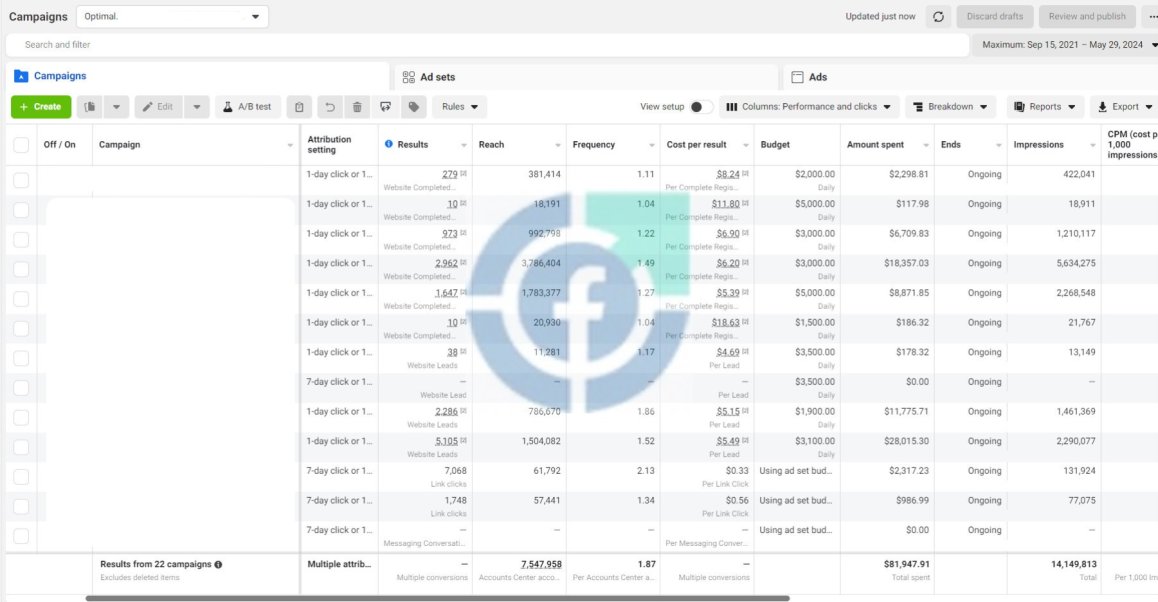Click the cost per result $8.24 link
This screenshot has width=1158, height=602.
[x=727, y=174]
